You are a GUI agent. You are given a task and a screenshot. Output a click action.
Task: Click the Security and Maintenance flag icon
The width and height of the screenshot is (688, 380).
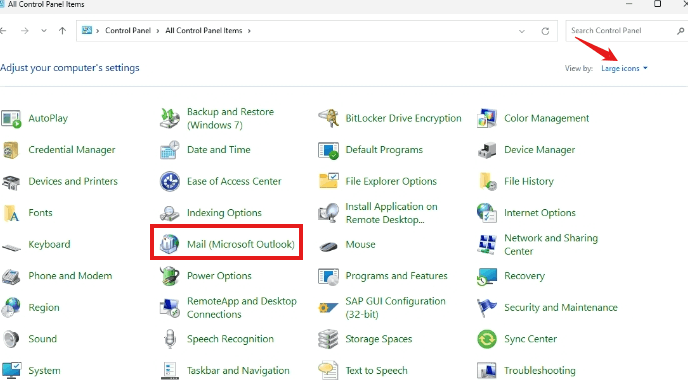487,308
